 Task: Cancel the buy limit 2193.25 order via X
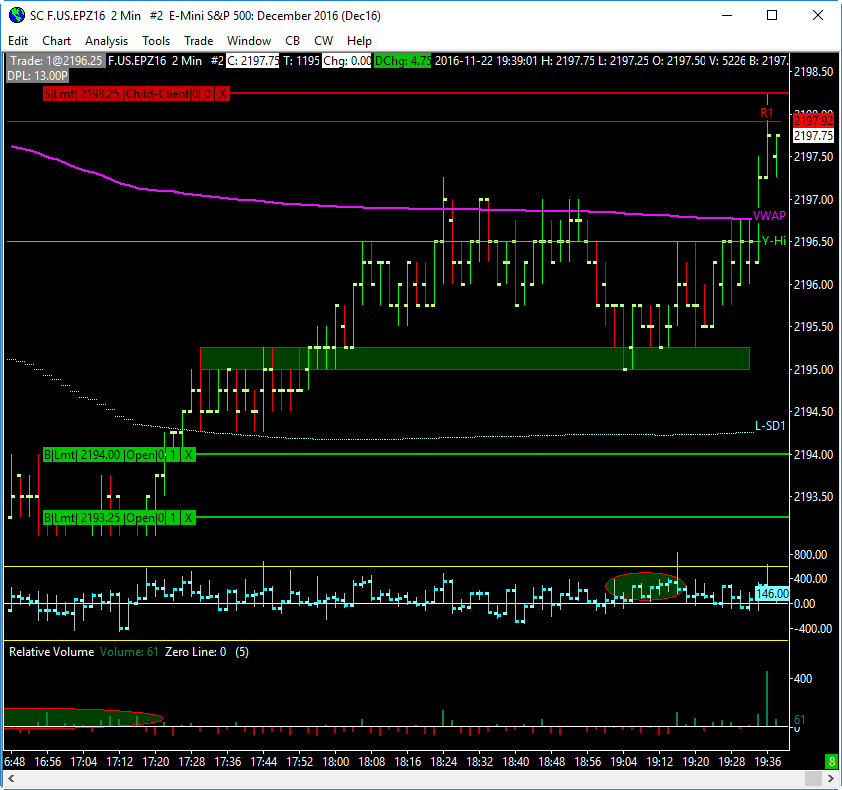188,518
